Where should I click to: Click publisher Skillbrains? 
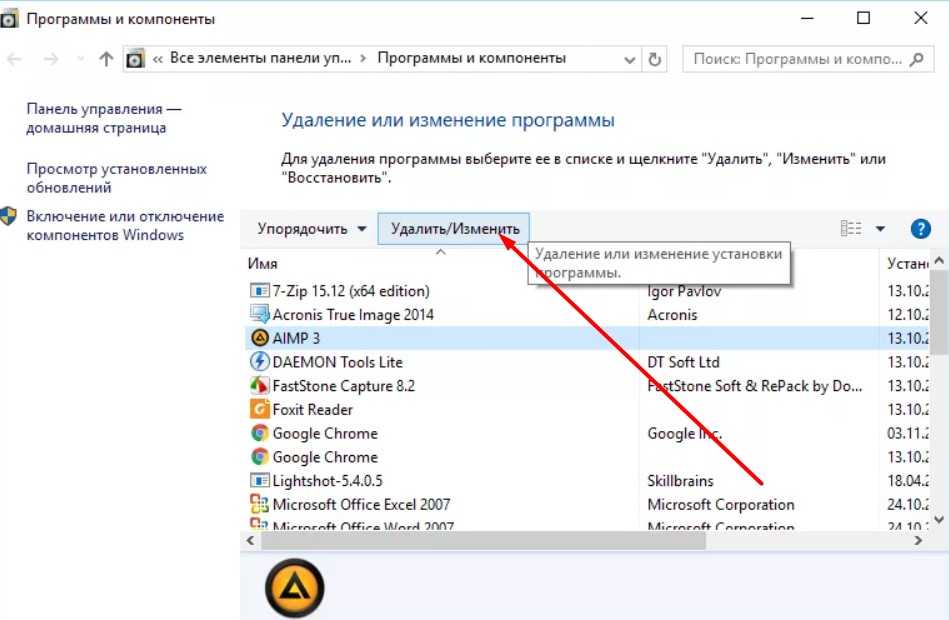pyautogui.click(x=680, y=480)
